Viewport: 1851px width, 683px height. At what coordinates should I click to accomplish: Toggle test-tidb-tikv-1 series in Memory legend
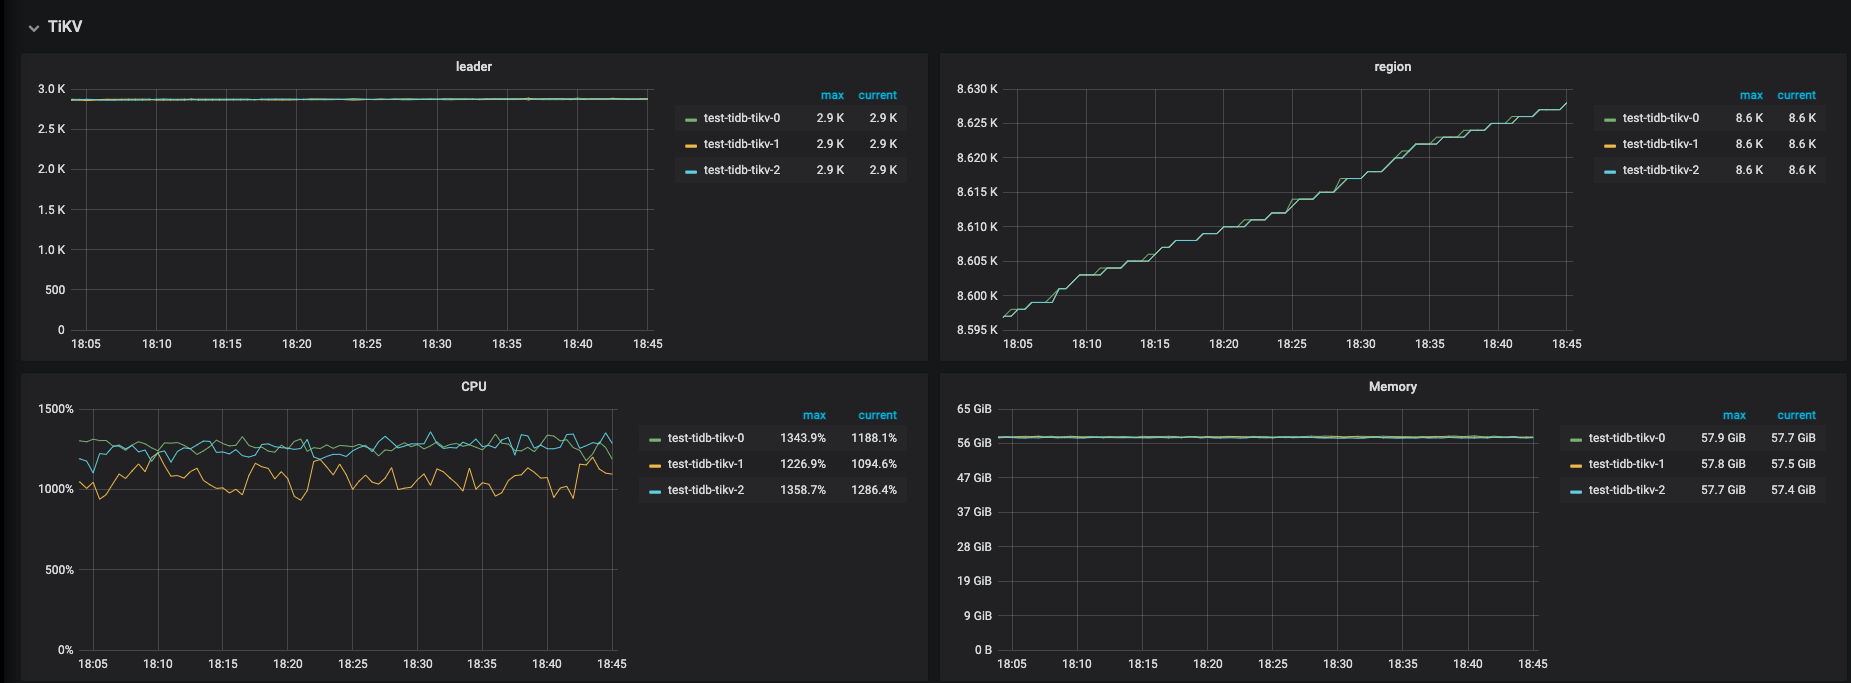(x=1626, y=464)
